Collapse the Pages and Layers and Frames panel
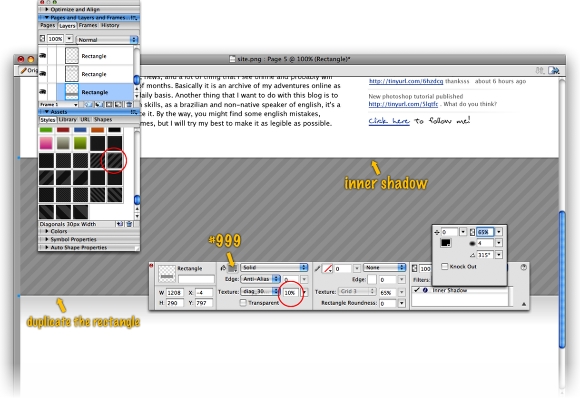Viewport: 580px width, 398px height. (47, 17)
